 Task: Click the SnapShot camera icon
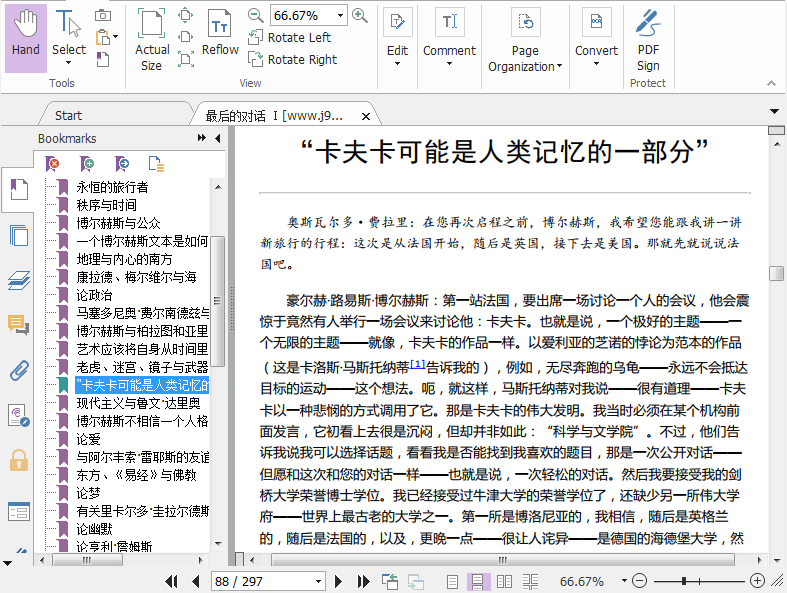click(103, 15)
